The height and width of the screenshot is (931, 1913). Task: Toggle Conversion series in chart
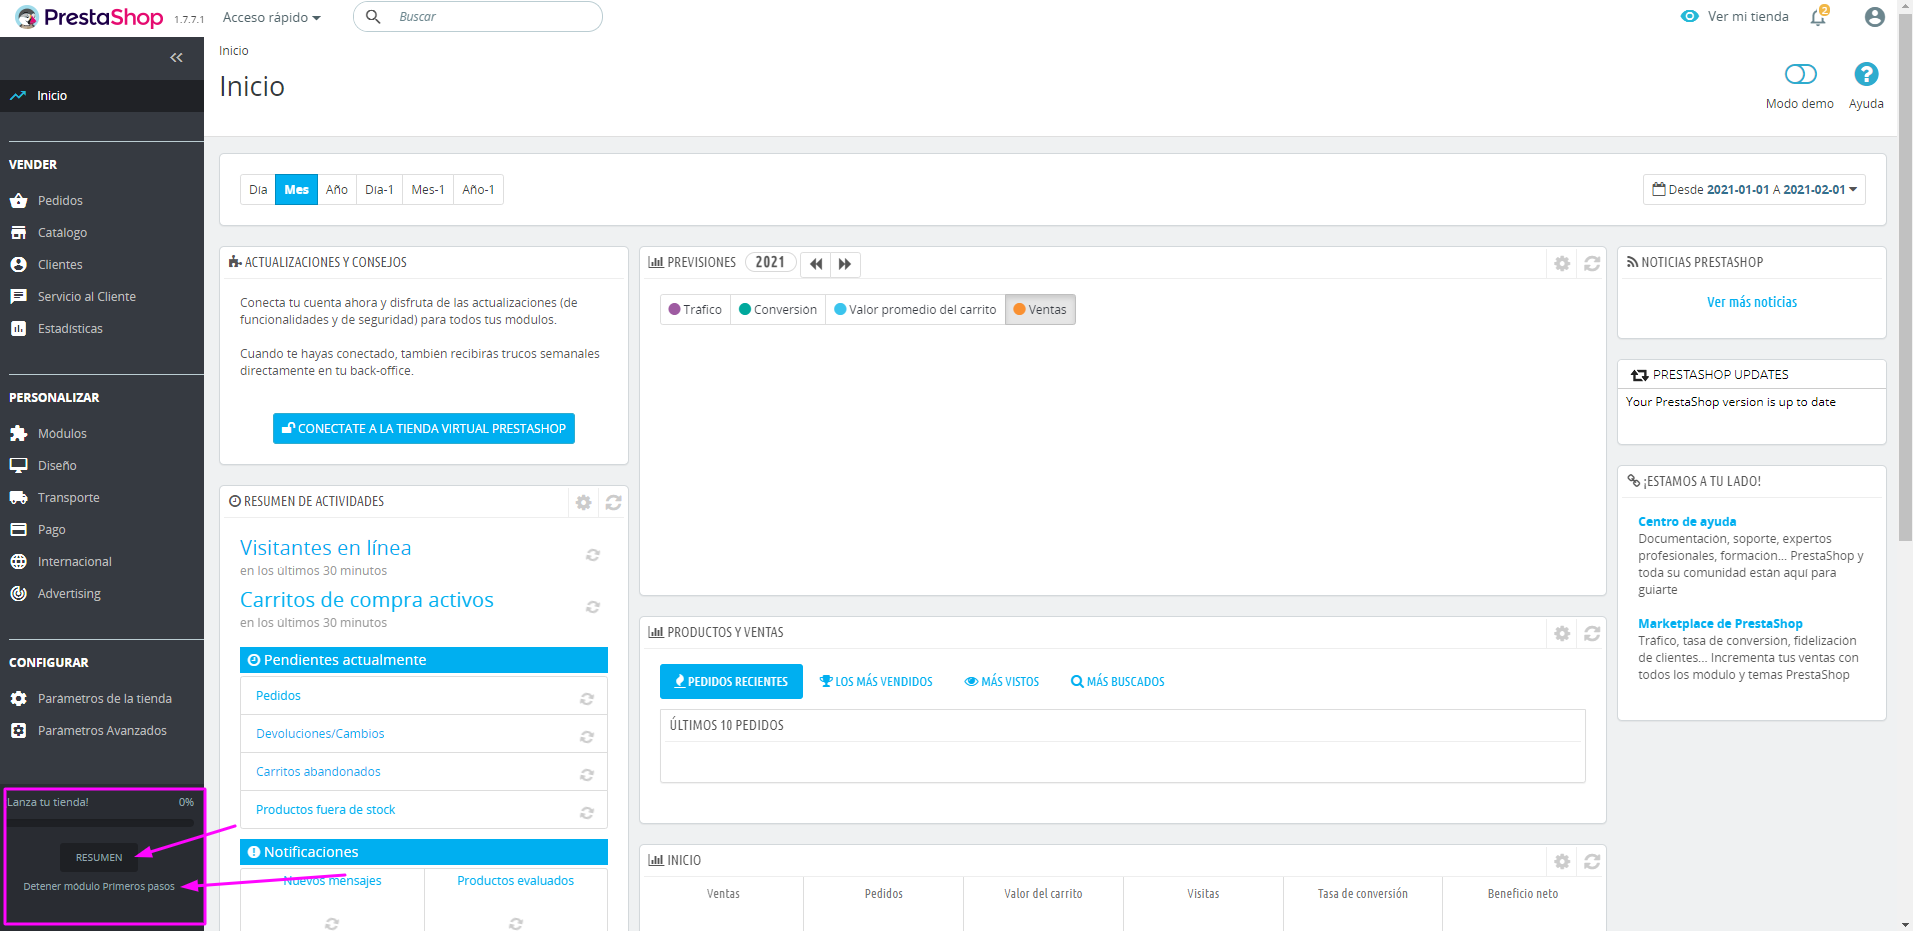[778, 310]
